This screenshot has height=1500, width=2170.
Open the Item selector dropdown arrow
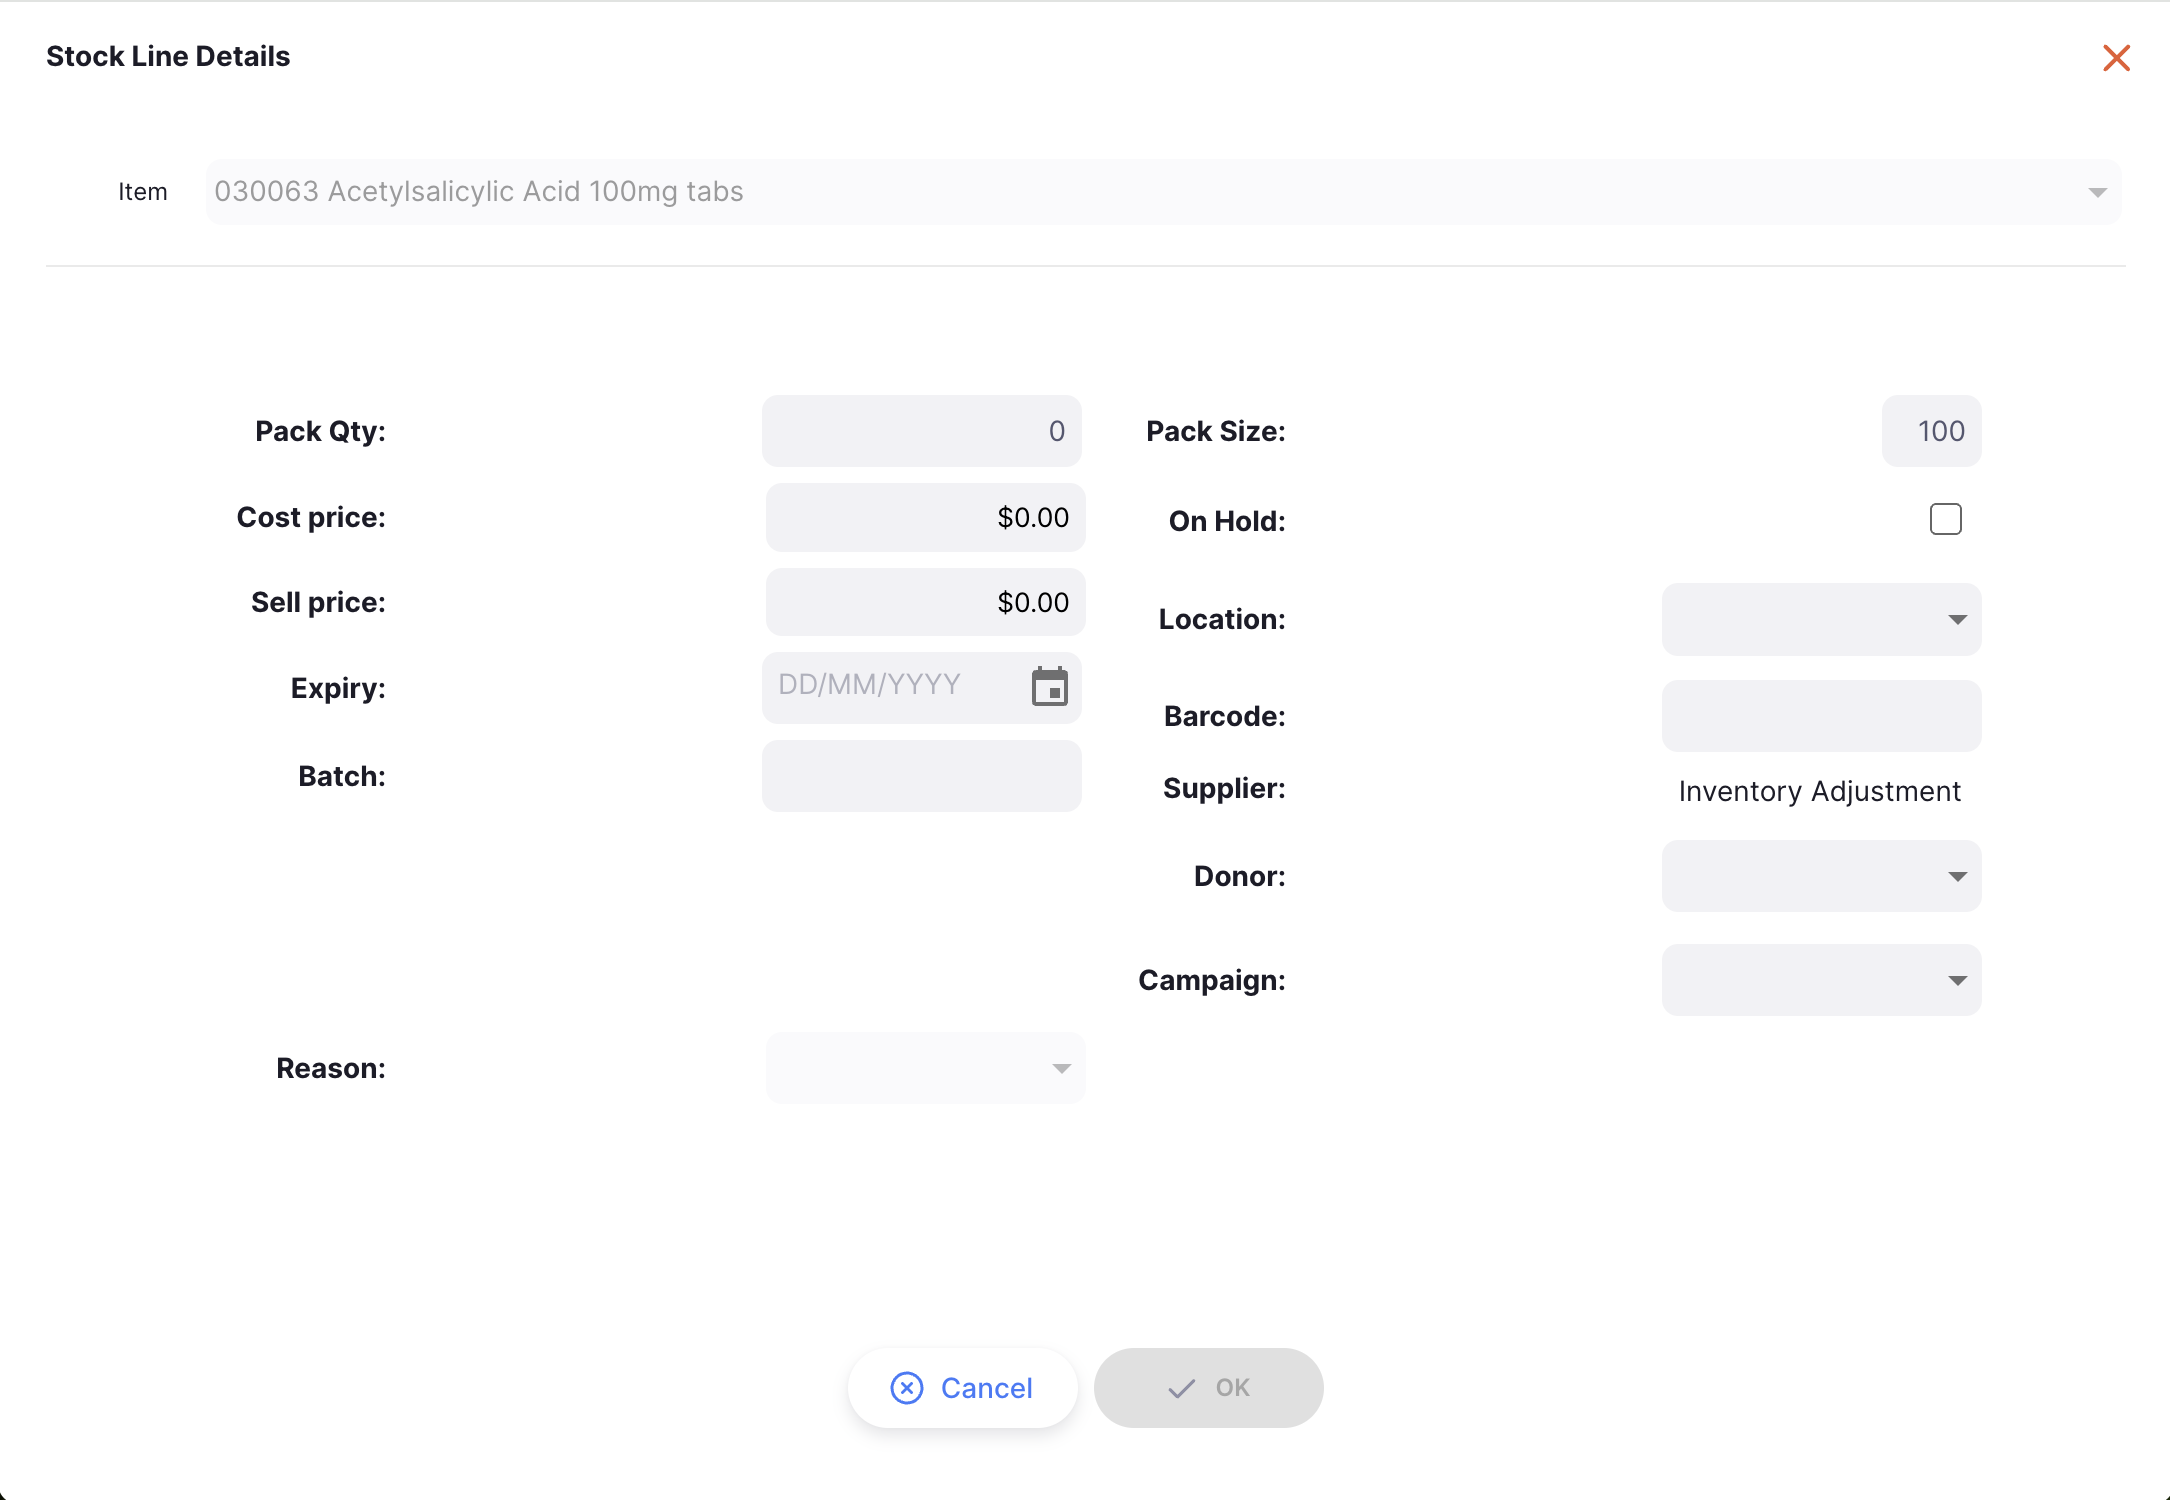point(2097,193)
